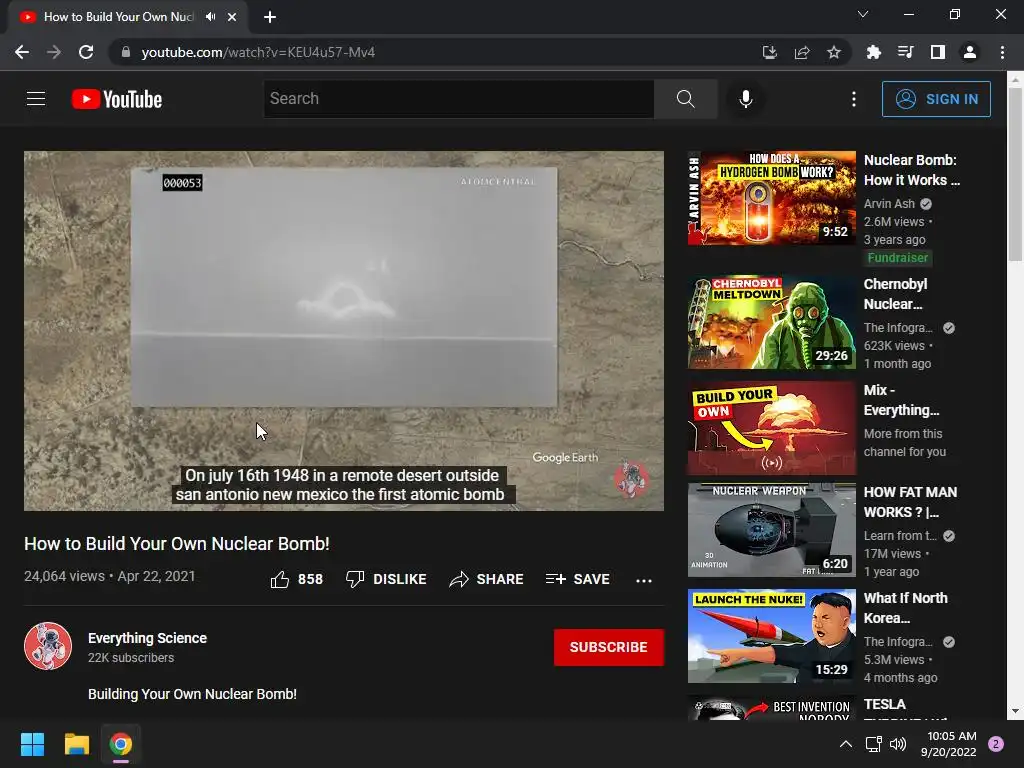The width and height of the screenshot is (1024, 768).
Task: Go back with browser back arrow
Action: pyautogui.click(x=22, y=52)
